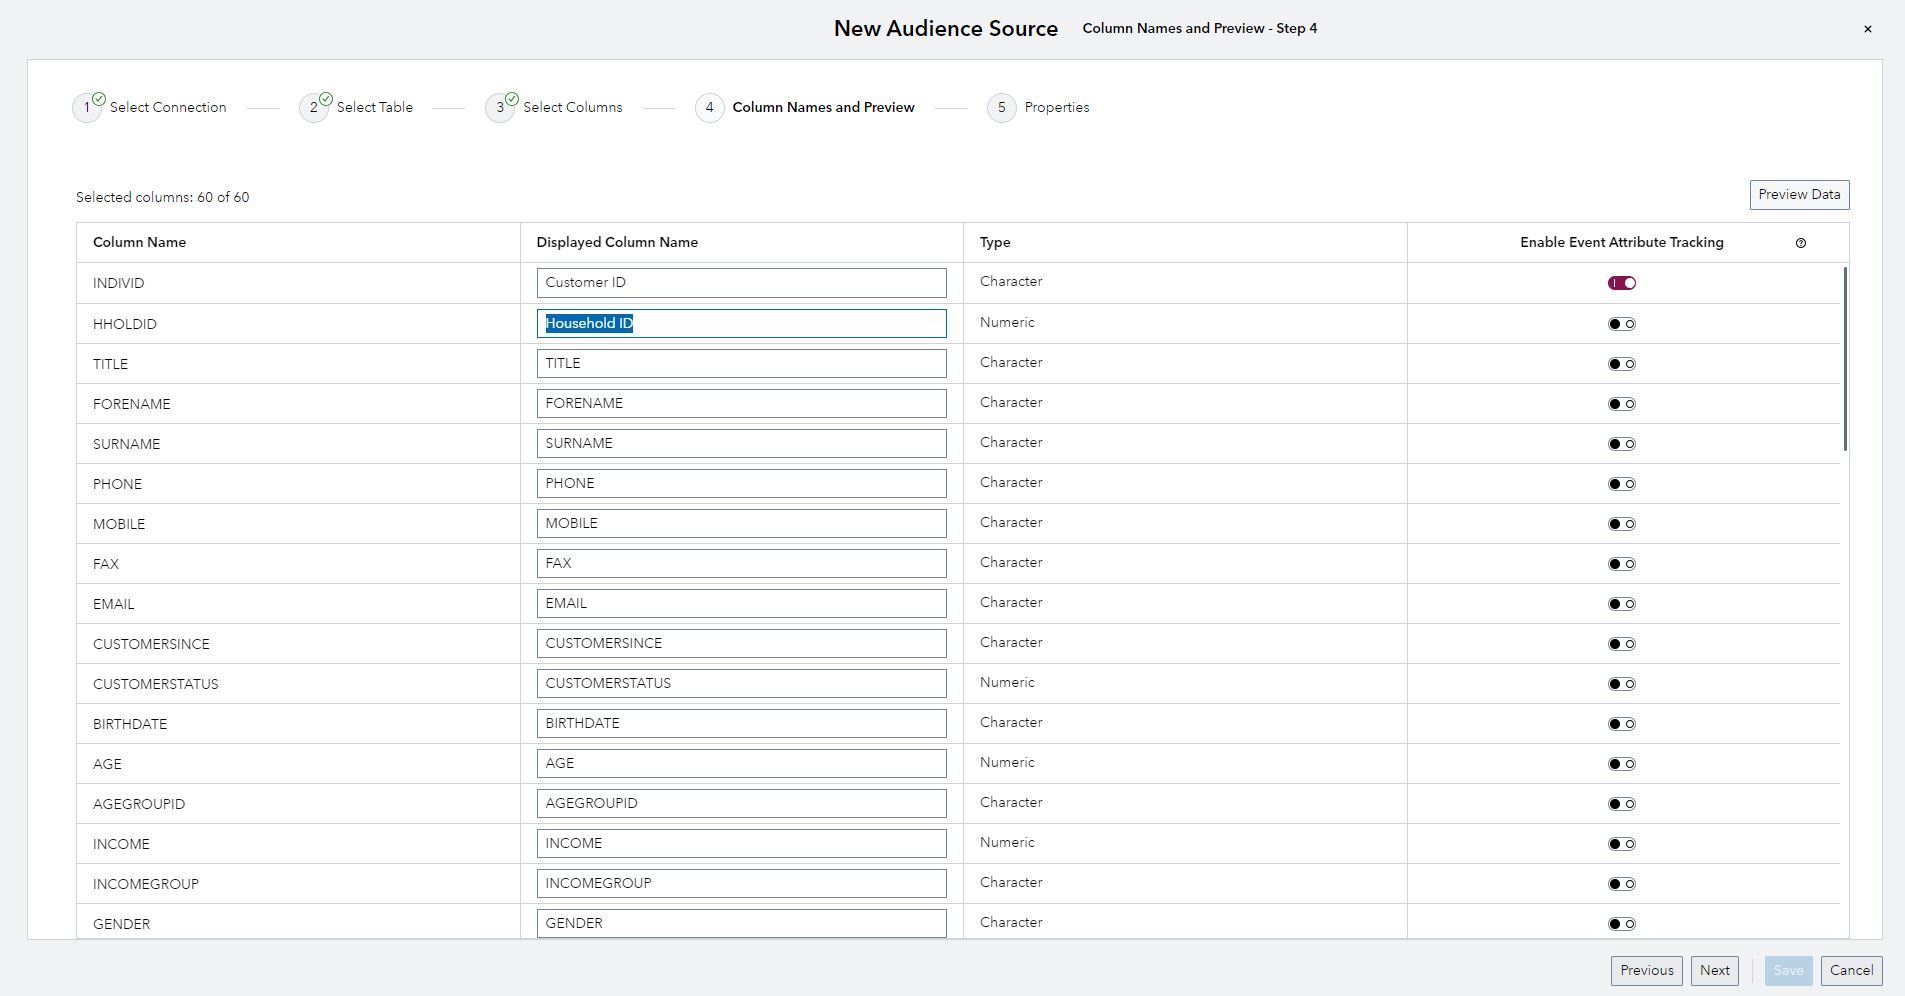Image resolution: width=1905 pixels, height=996 pixels.
Task: Click the step 2 Select Table circle
Action: point(316,107)
